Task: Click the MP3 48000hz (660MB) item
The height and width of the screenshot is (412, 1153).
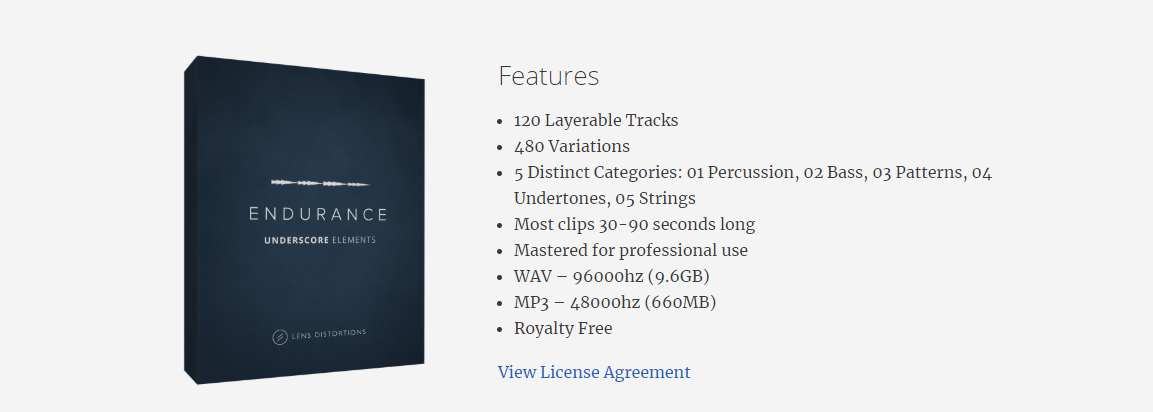Action: [x=615, y=302]
